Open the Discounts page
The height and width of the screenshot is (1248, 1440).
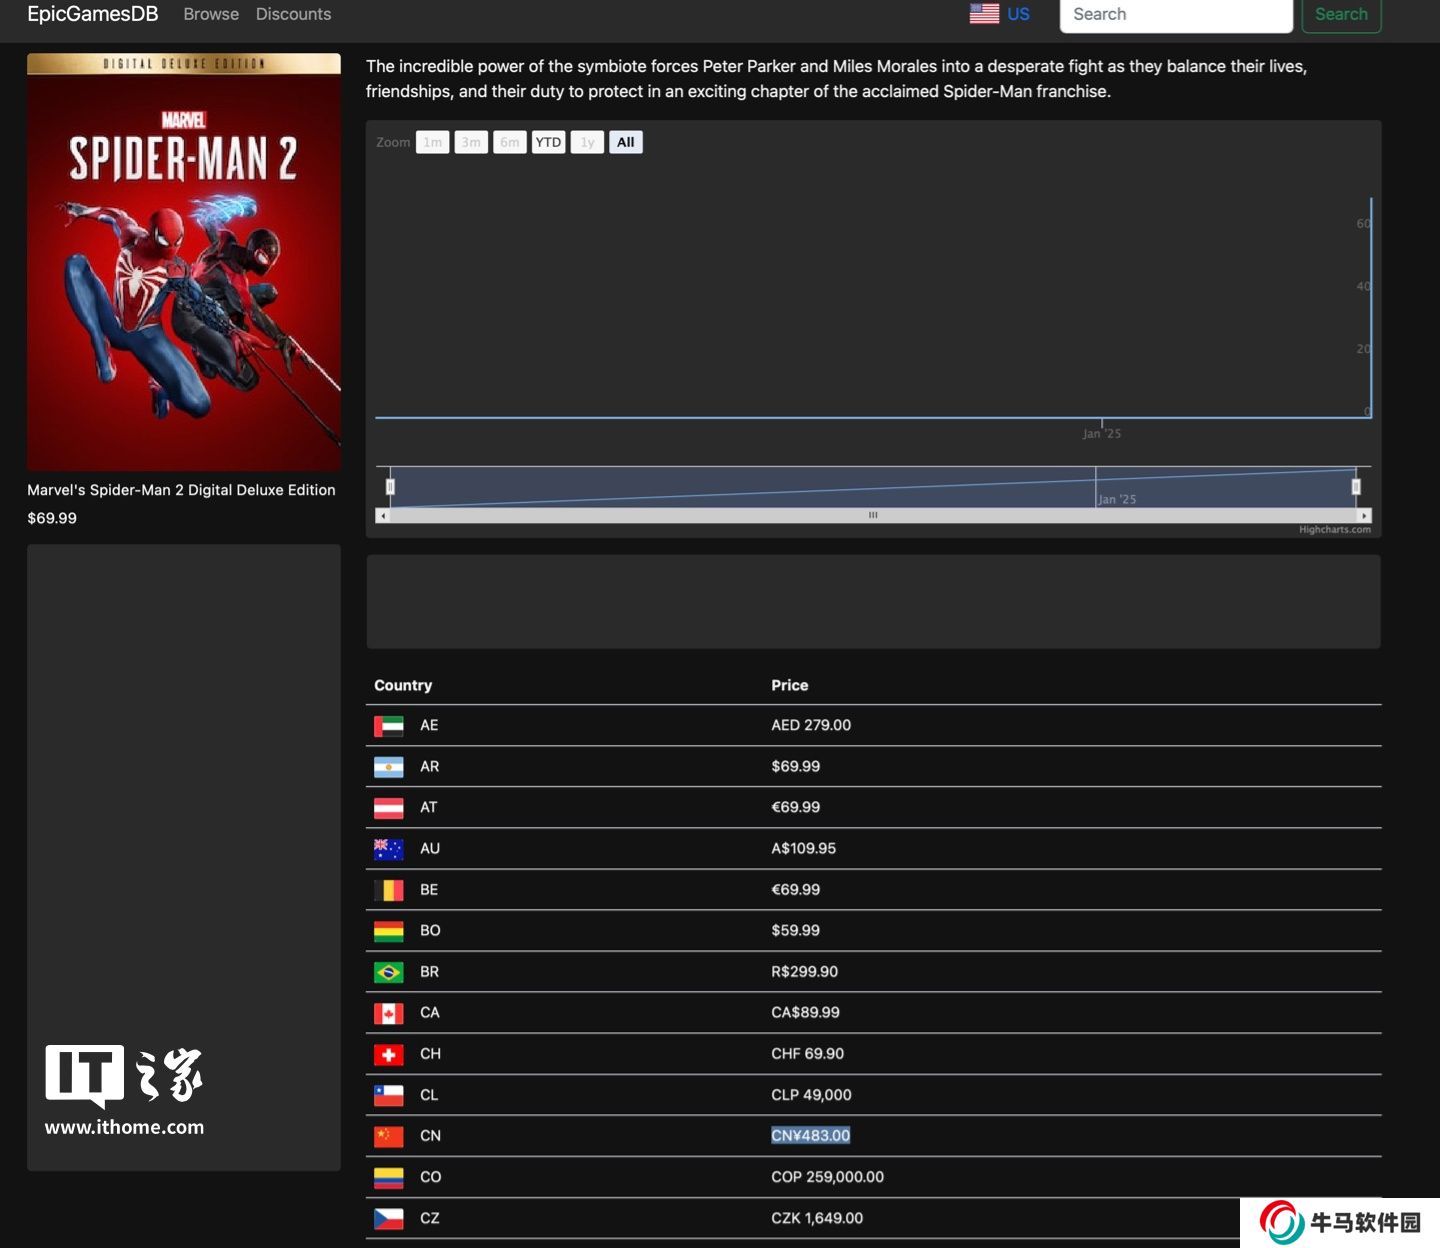[293, 14]
